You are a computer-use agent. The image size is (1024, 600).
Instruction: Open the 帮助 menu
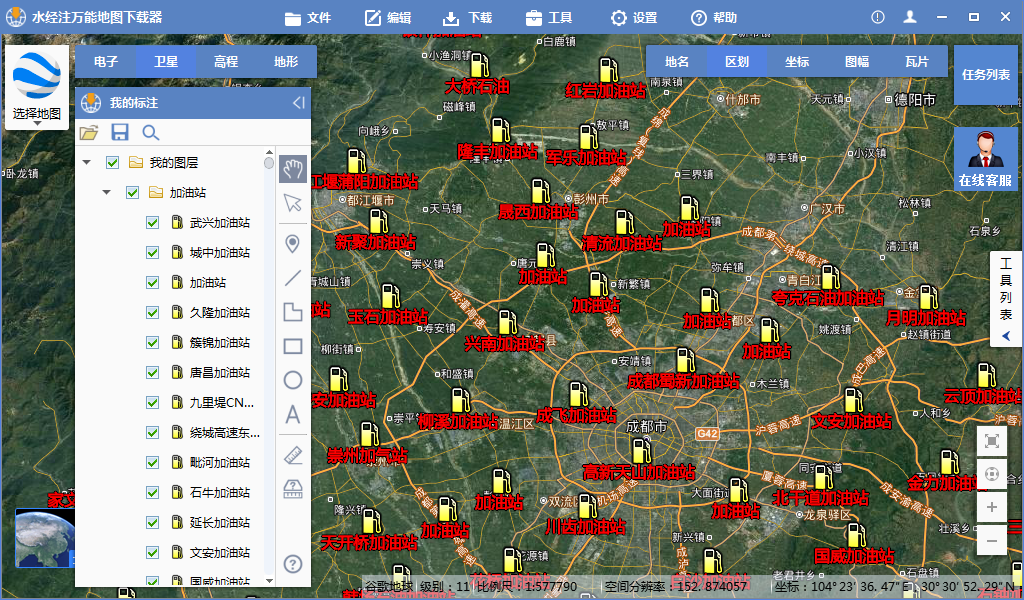click(714, 18)
